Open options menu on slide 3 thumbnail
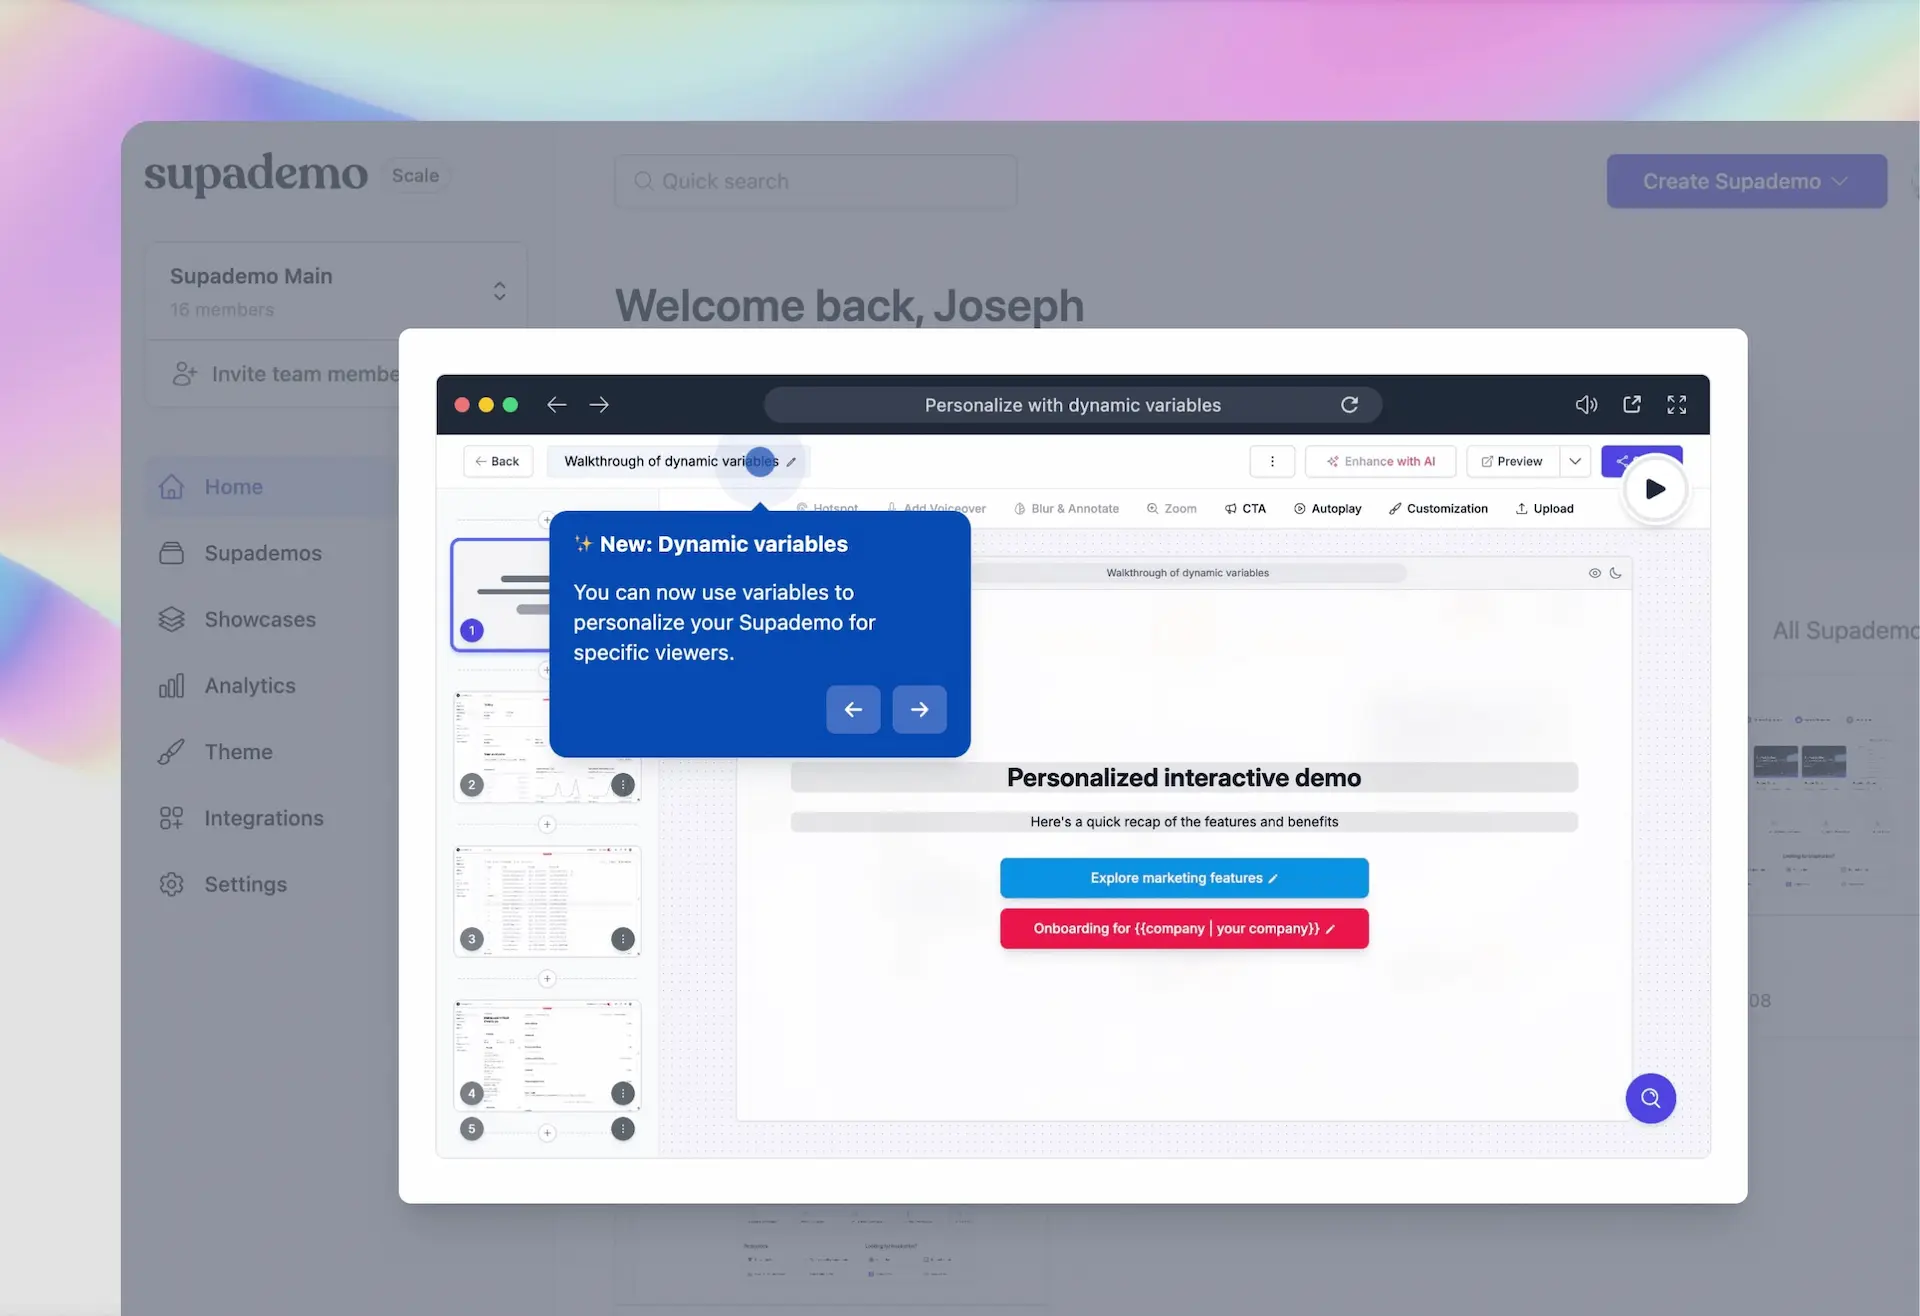 pos(623,939)
